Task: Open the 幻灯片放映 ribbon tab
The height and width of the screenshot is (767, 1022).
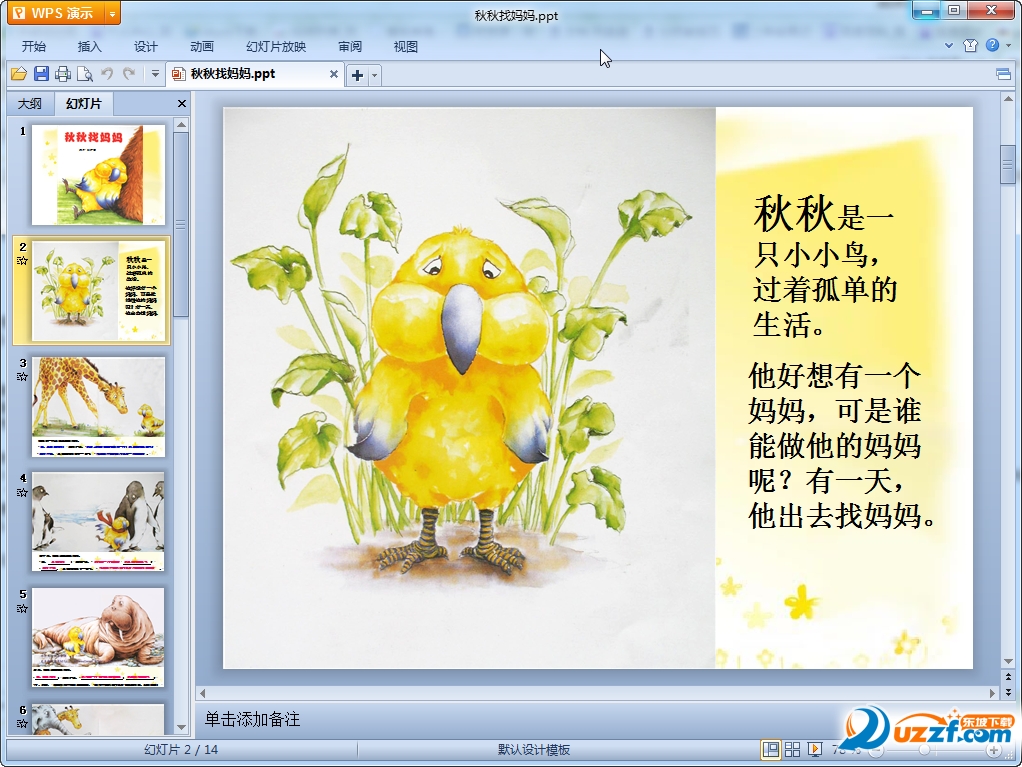Action: (276, 46)
